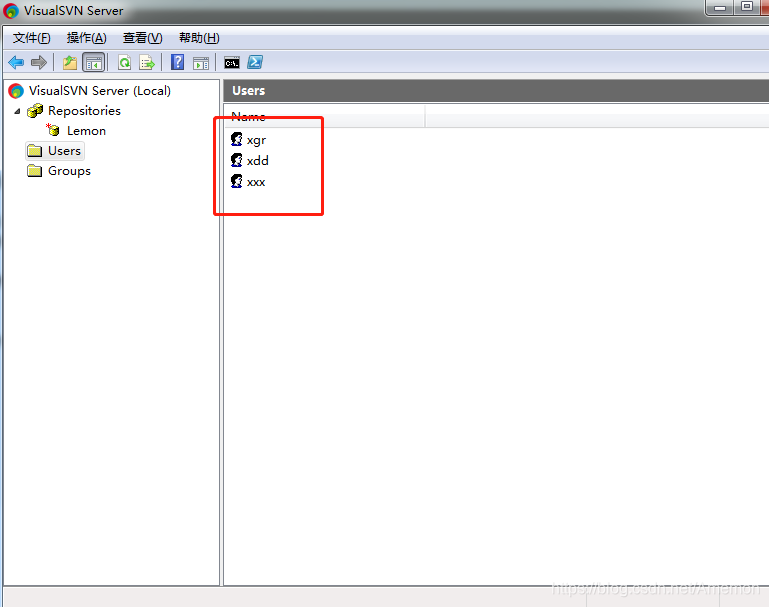The height and width of the screenshot is (607, 769).
Task: Click the Back arrow toolbar icon
Action: point(16,62)
